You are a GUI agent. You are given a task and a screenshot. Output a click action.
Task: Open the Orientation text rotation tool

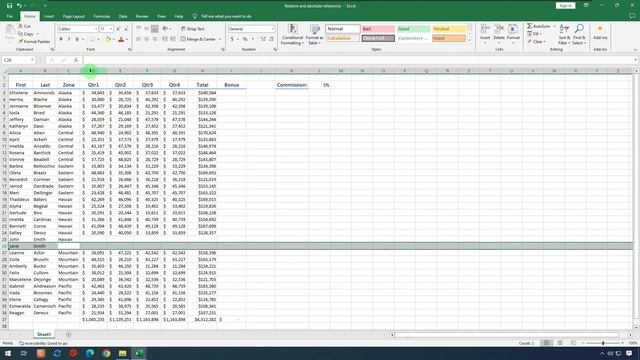[166, 29]
